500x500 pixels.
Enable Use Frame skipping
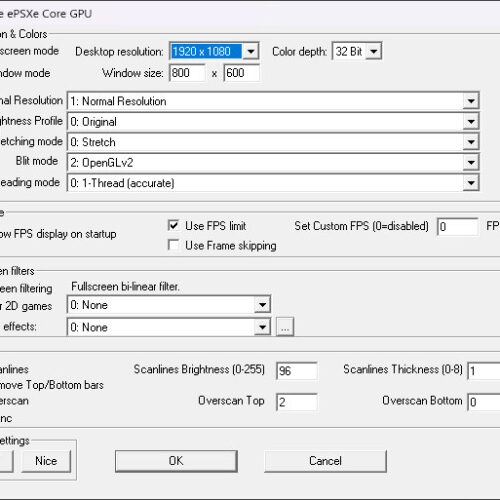coord(173,245)
